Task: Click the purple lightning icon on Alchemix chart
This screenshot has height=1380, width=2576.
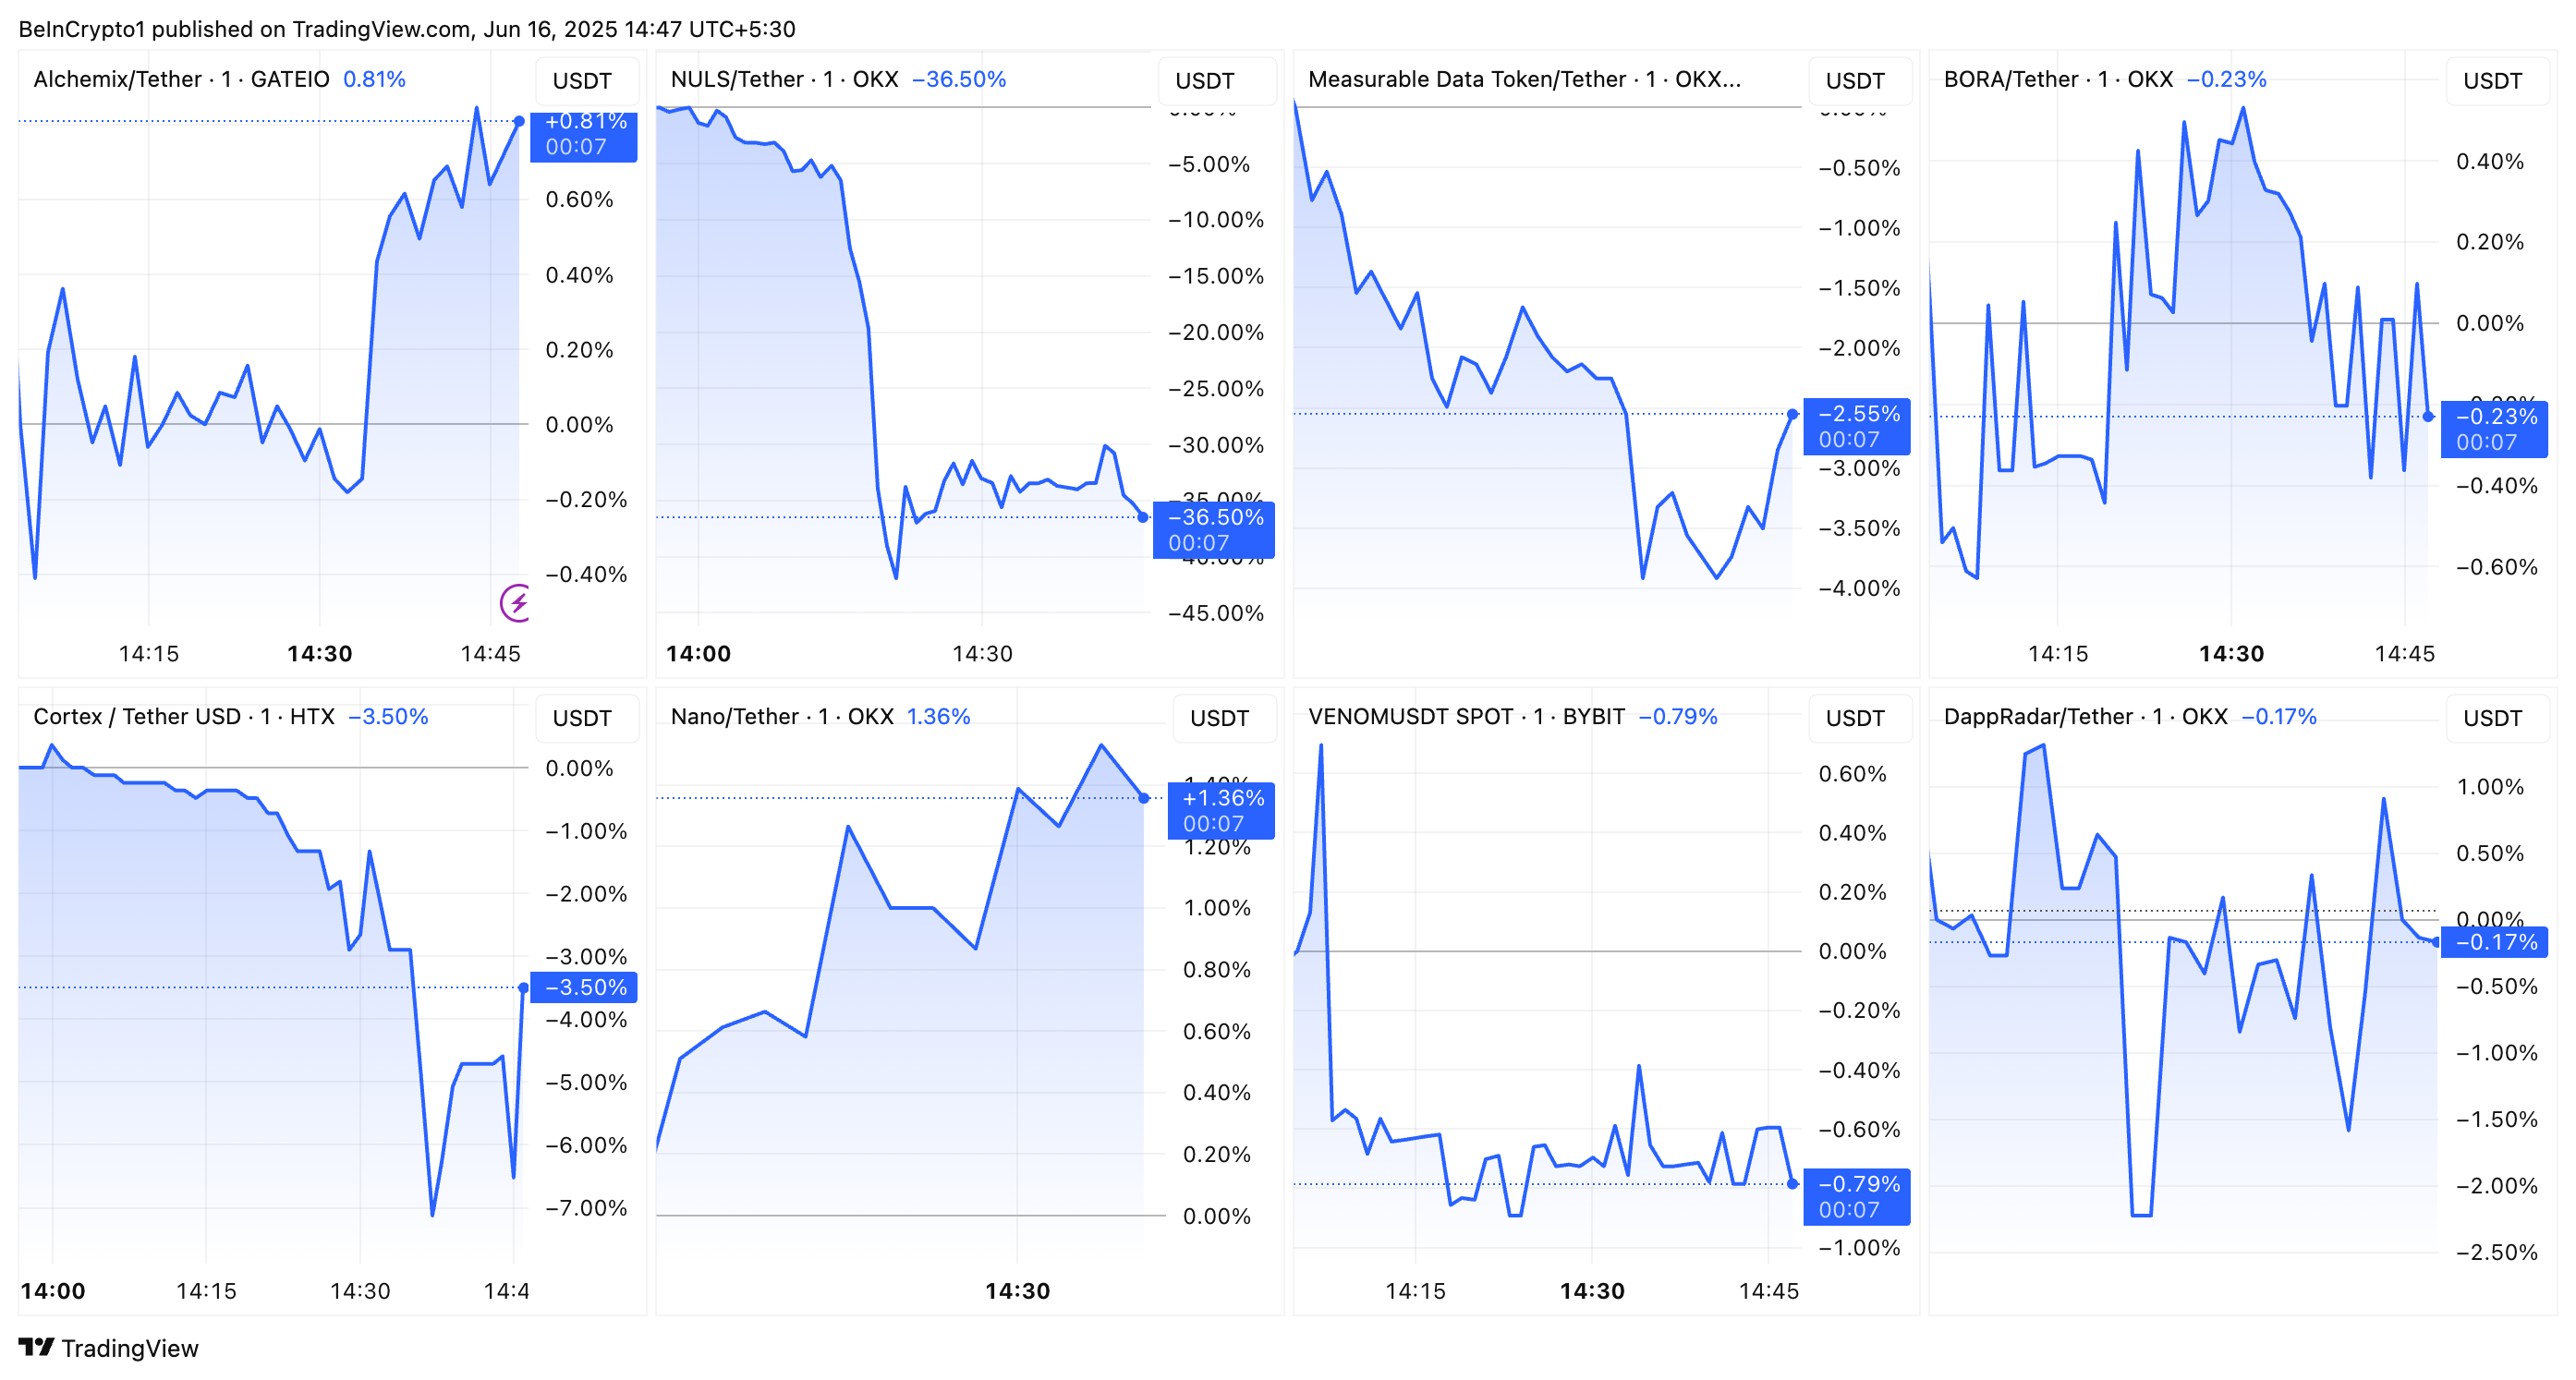Action: point(516,602)
